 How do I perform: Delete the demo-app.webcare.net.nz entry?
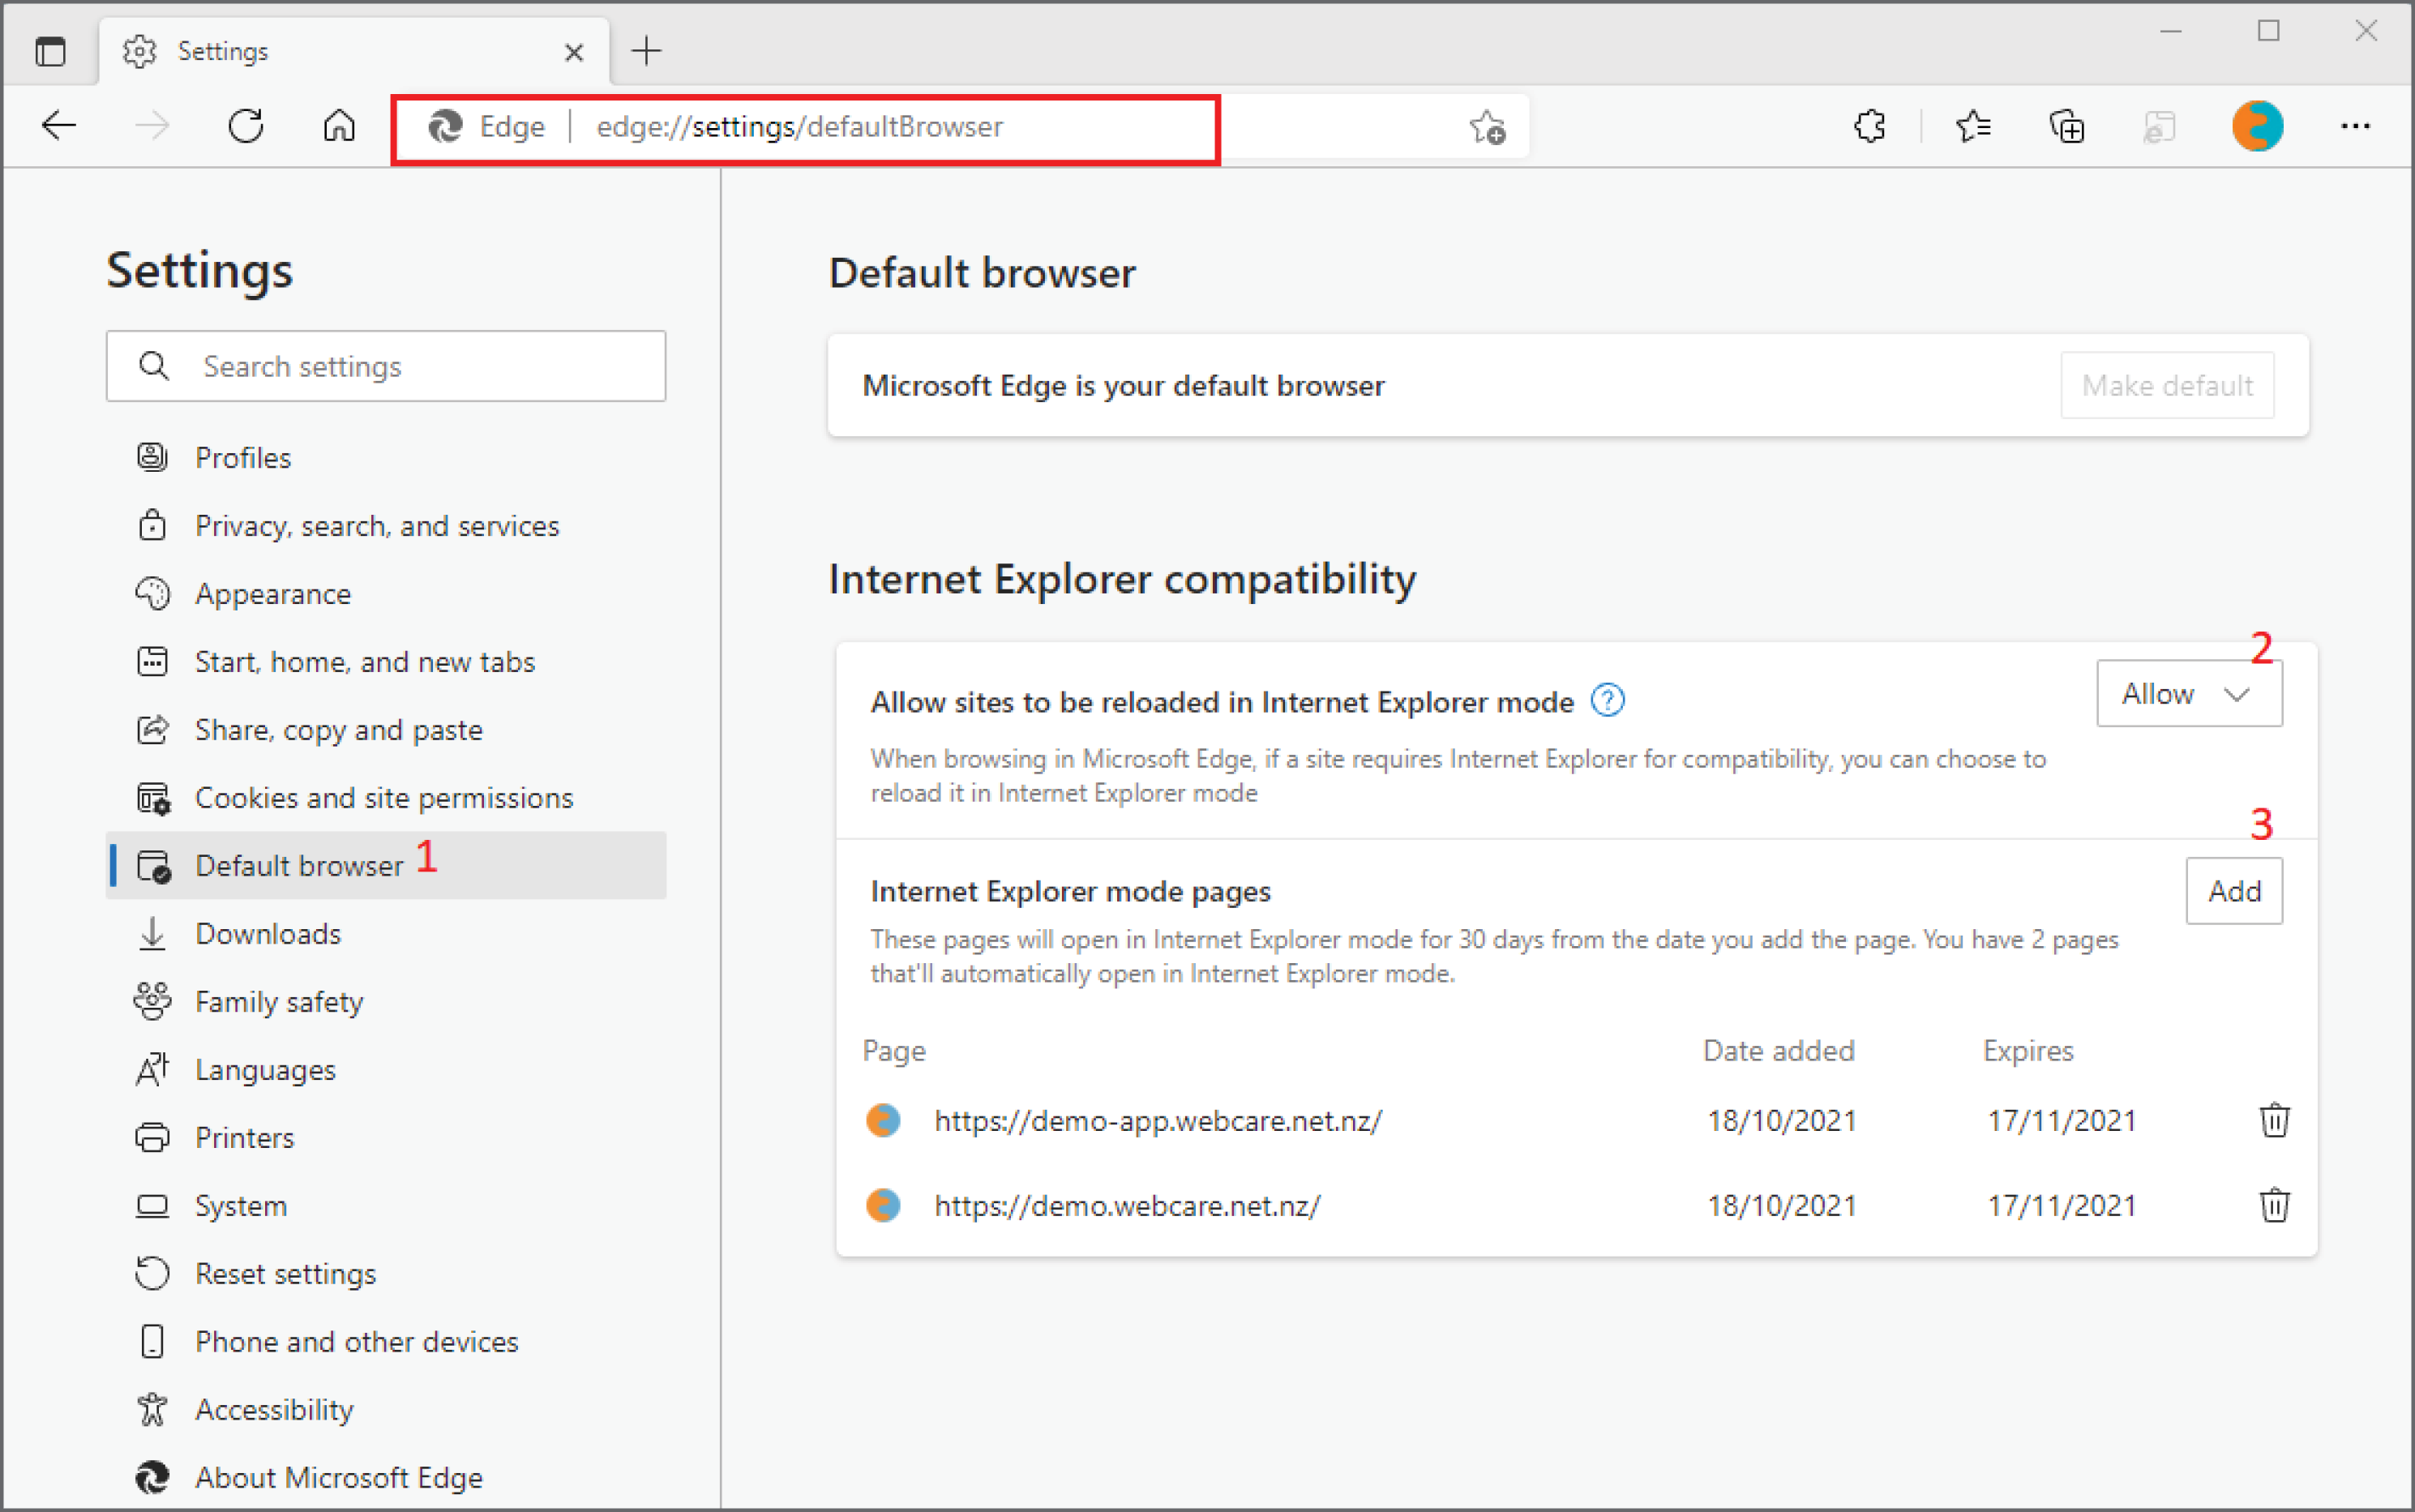[2274, 1120]
